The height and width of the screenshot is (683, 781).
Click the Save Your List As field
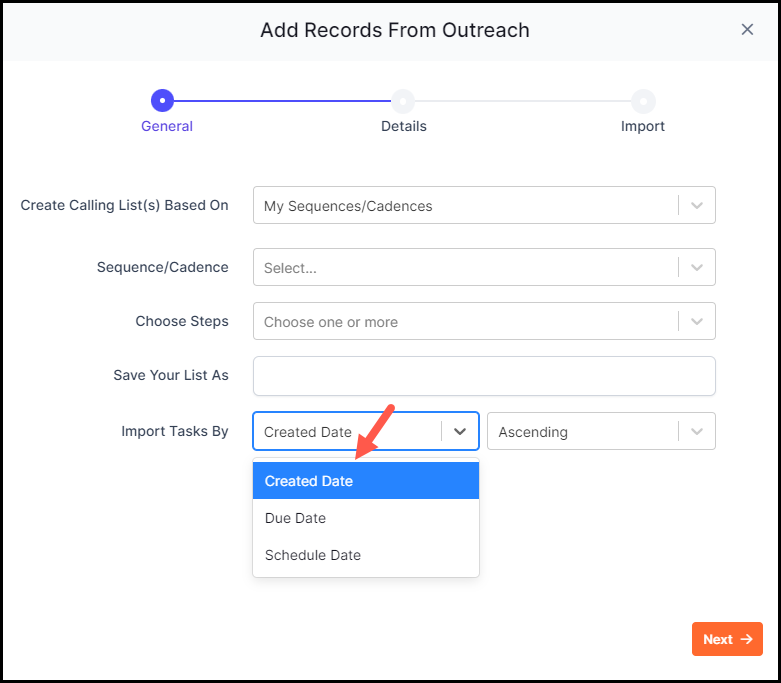[484, 376]
